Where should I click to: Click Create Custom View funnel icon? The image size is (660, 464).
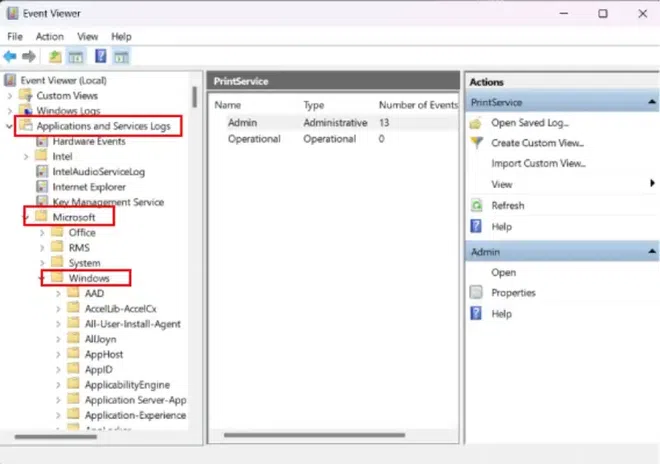point(476,143)
